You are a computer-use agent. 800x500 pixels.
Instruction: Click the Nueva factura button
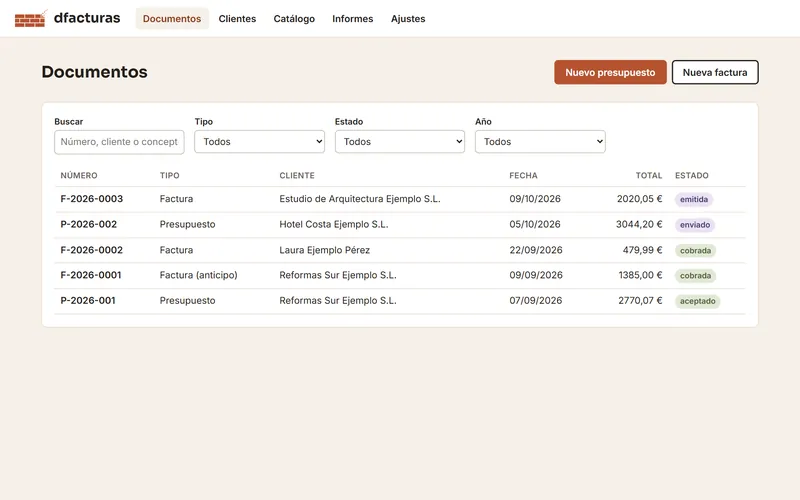click(x=715, y=72)
